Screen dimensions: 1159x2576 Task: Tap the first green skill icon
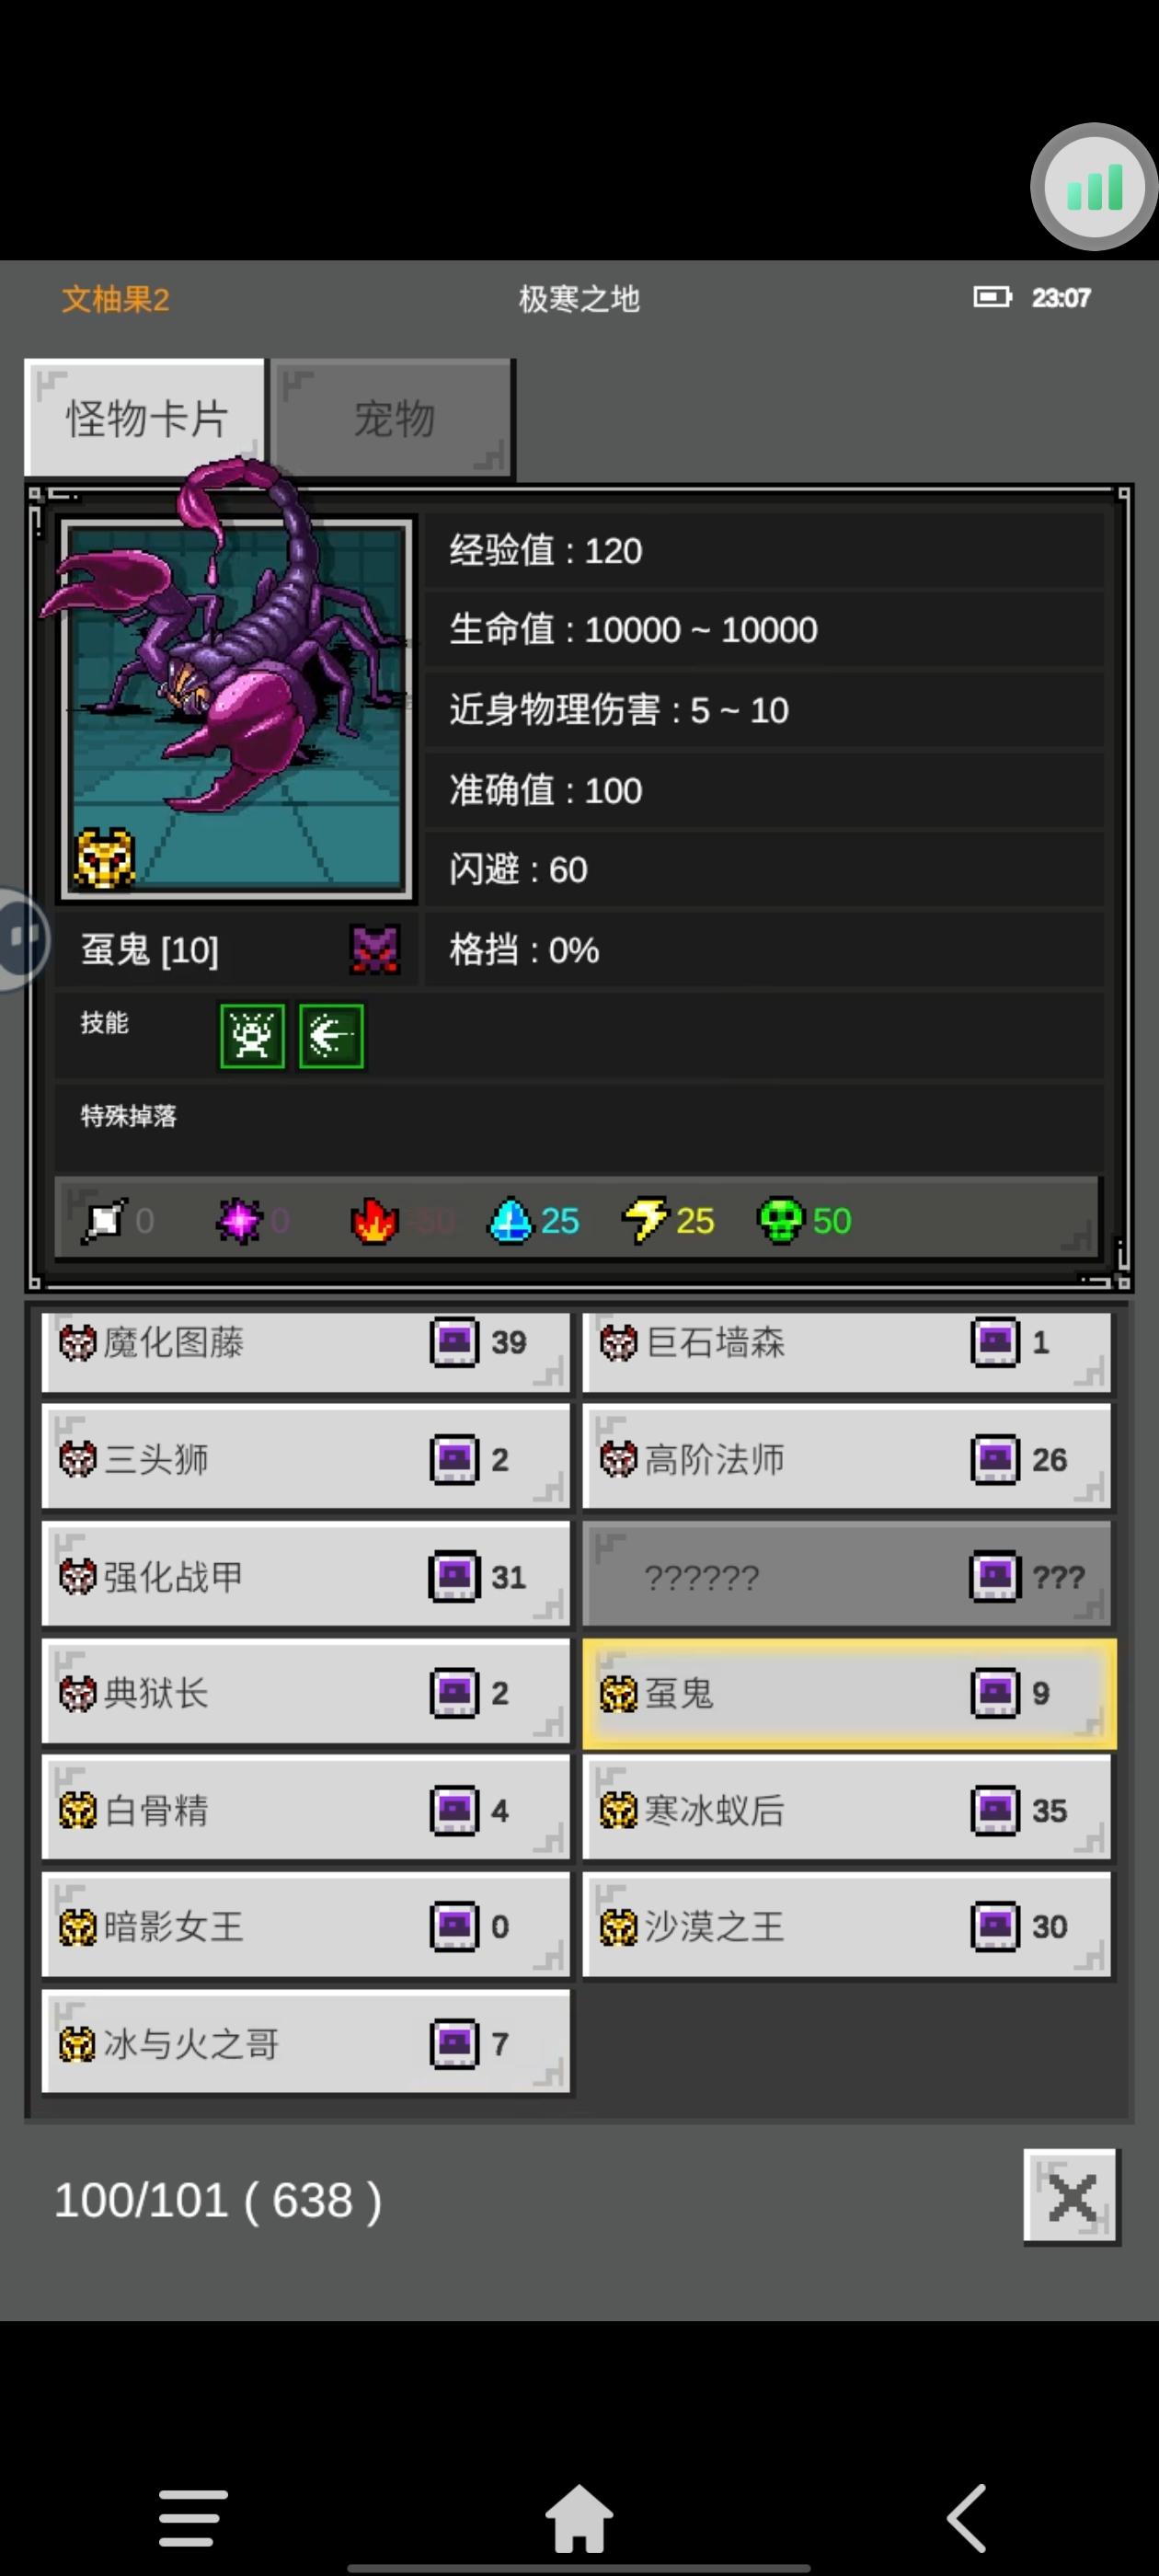[x=252, y=1036]
